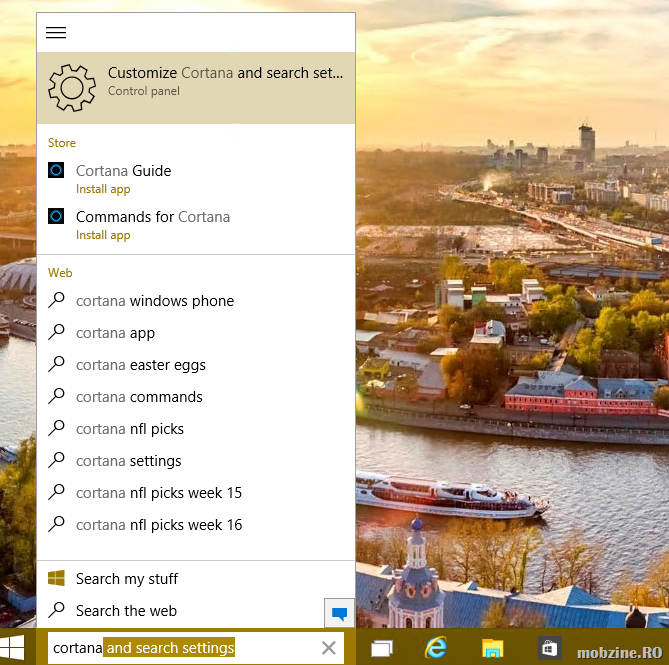Viewport: 669px width, 665px height.
Task: Select Cortana Guide store result
Action: click(x=196, y=179)
